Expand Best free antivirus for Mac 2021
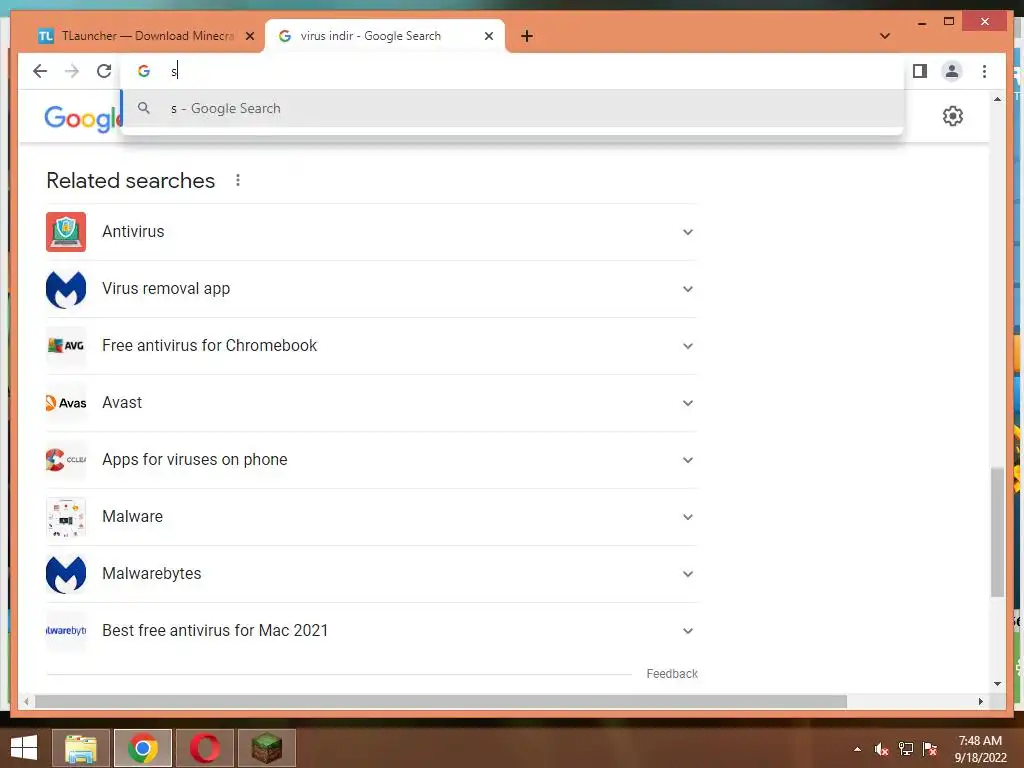The image size is (1024, 768). (688, 631)
